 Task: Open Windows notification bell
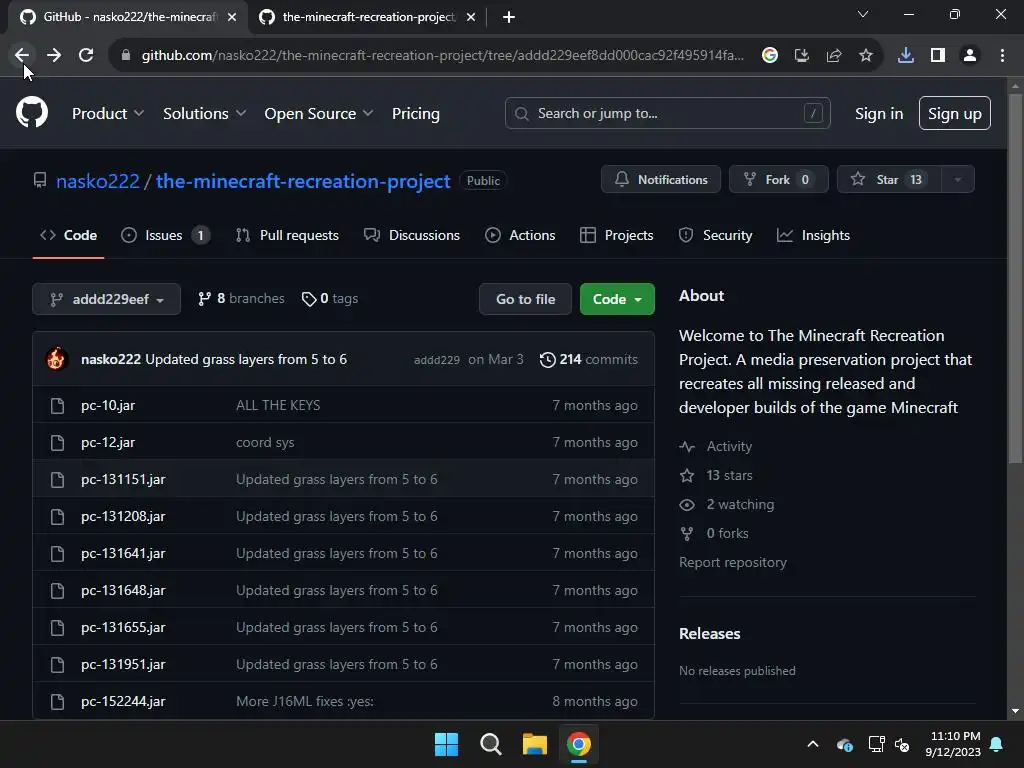tap(997, 744)
